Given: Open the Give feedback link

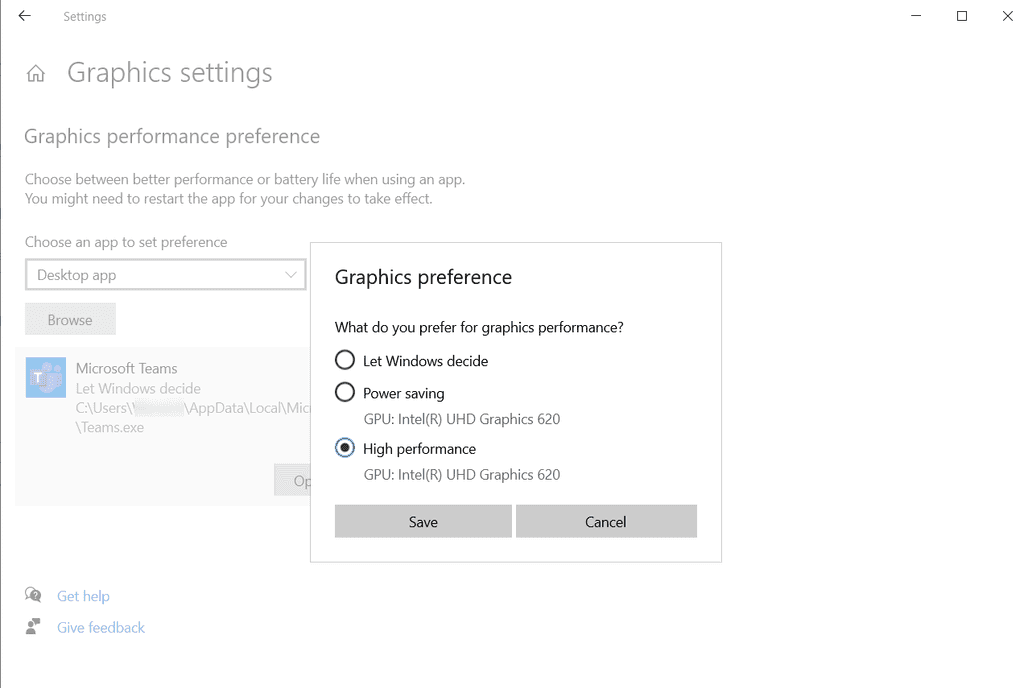Looking at the screenshot, I should (x=100, y=627).
